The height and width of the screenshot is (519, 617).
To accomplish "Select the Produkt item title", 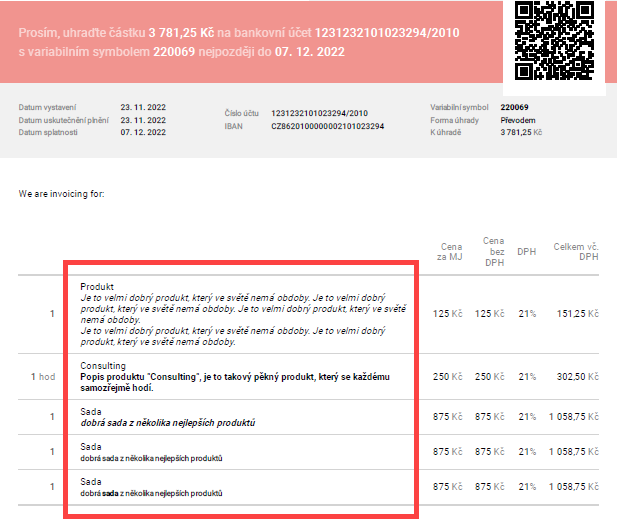I will click(97, 286).
